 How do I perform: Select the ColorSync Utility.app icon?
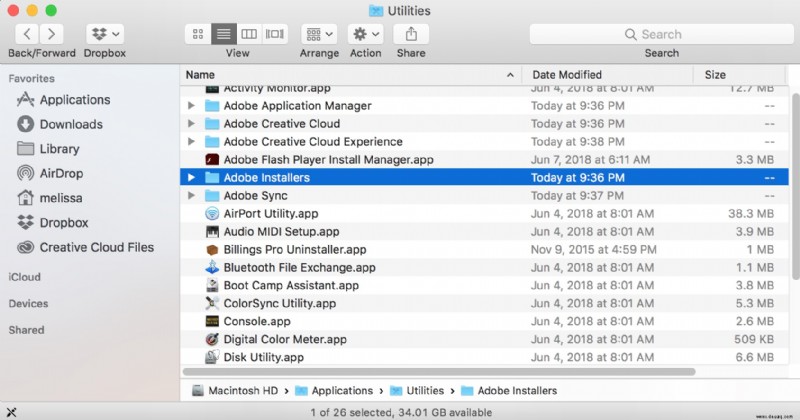[212, 303]
